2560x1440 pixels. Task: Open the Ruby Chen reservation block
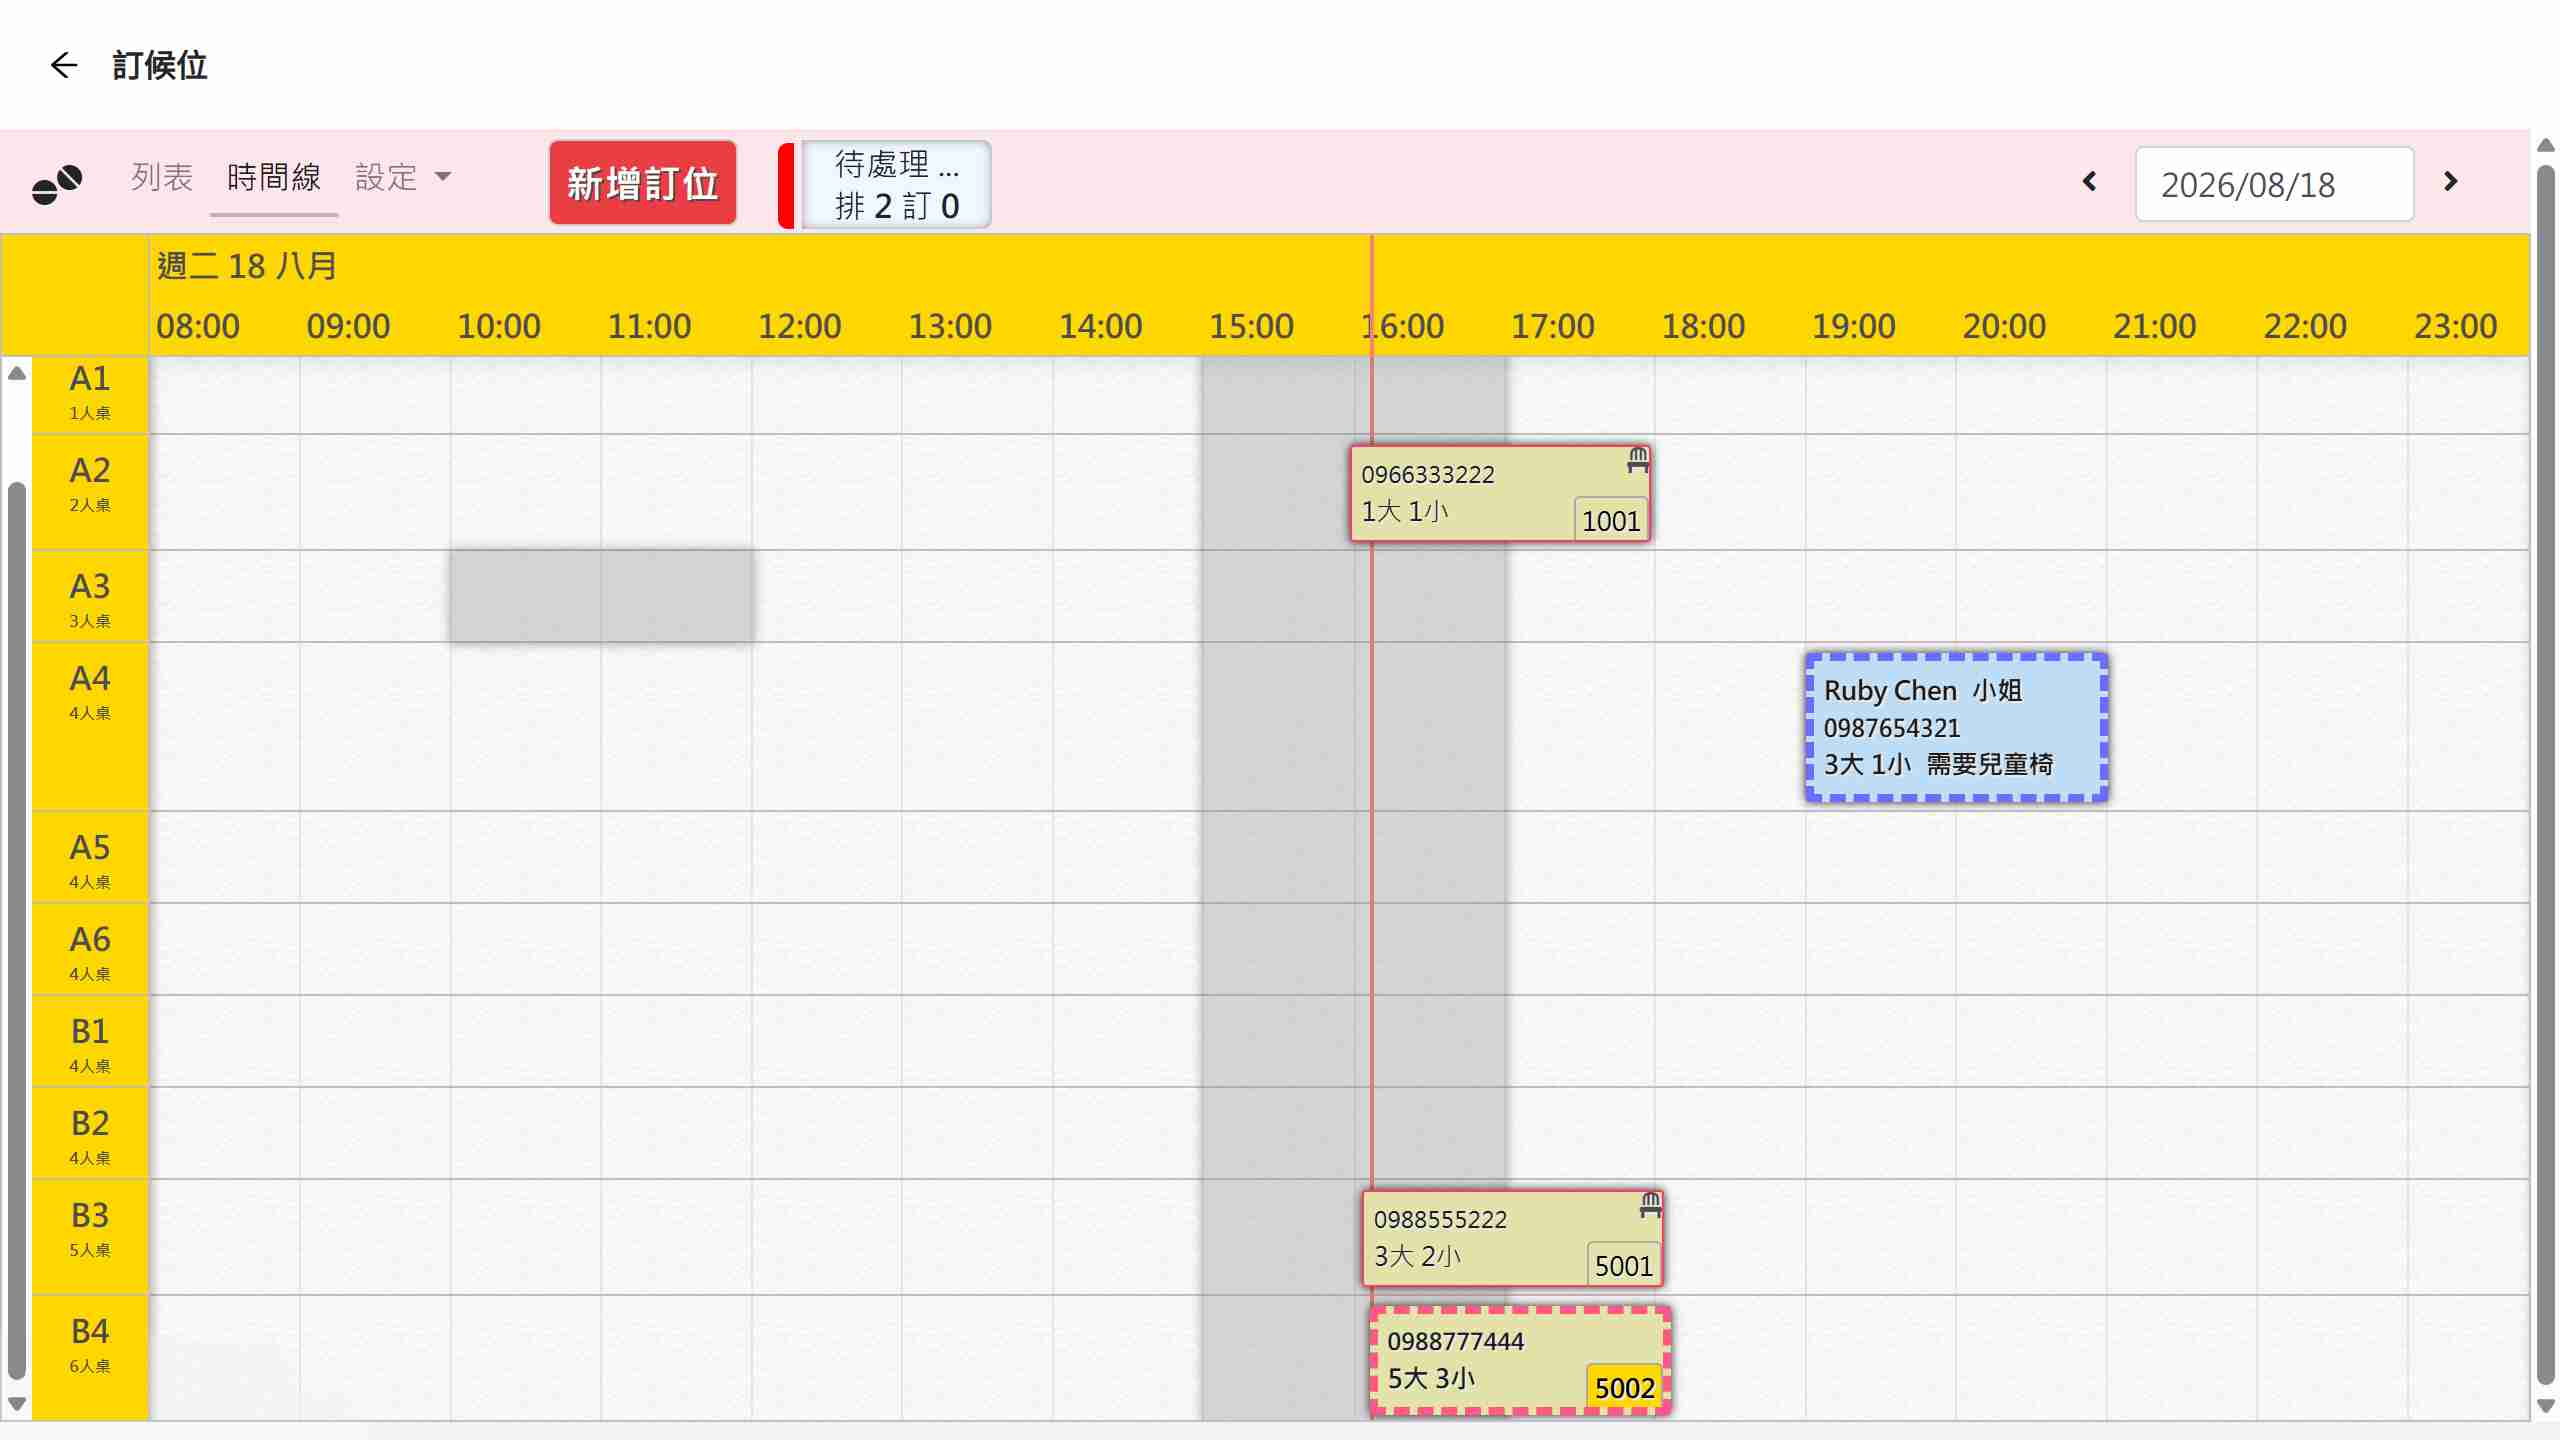pos(1956,728)
